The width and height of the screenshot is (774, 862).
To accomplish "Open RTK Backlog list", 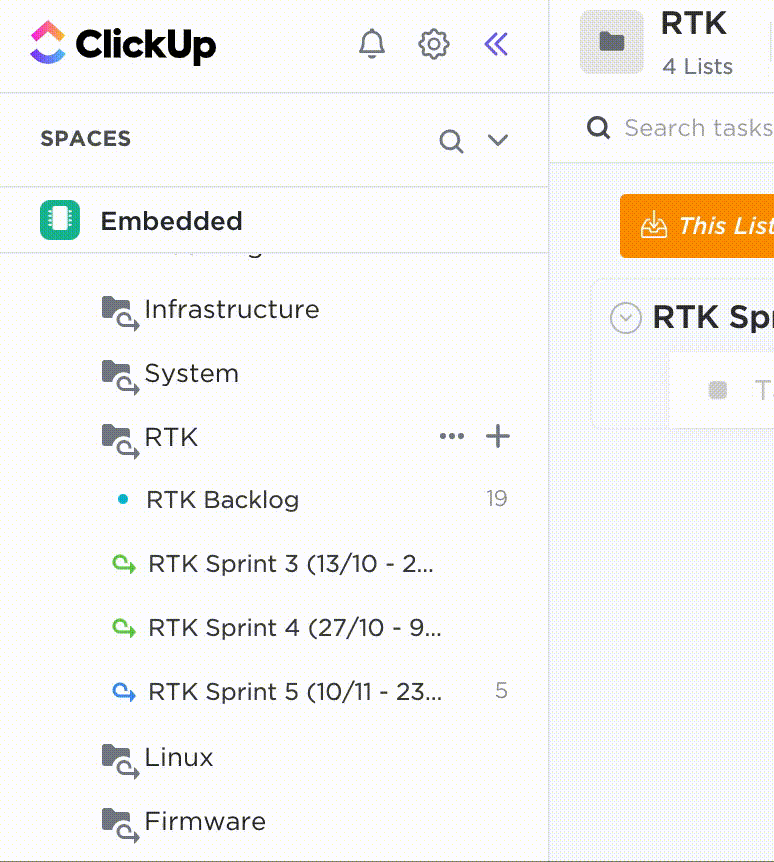I will 223,500.
